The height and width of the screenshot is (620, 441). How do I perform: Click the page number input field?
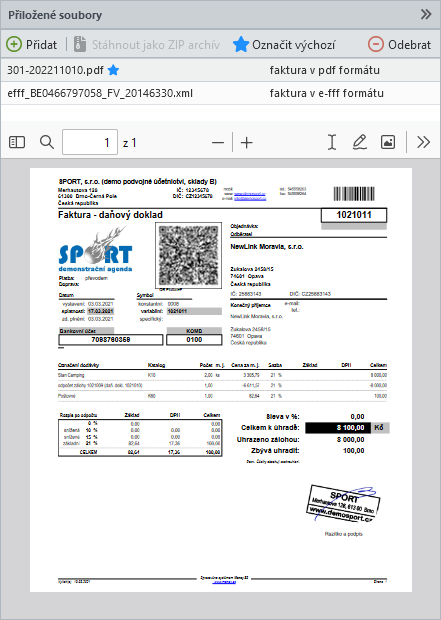[90, 142]
